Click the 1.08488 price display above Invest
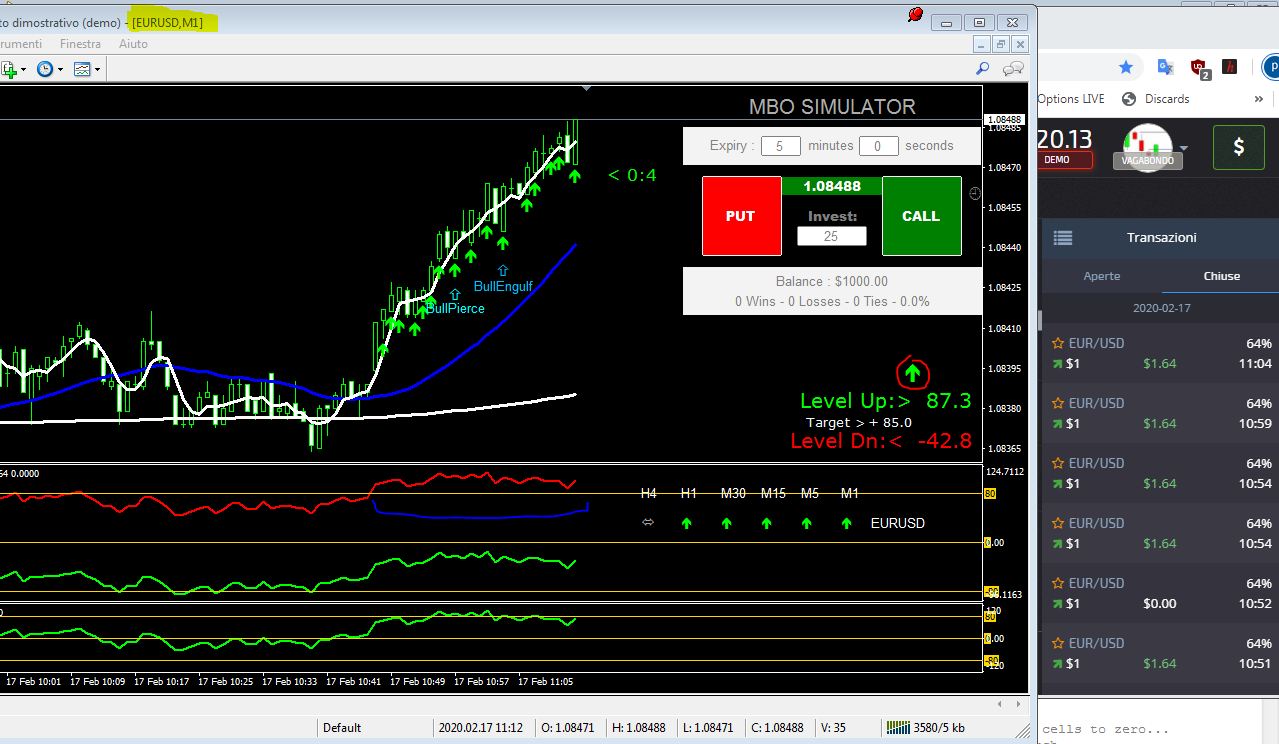This screenshot has height=744, width=1279. (832, 186)
